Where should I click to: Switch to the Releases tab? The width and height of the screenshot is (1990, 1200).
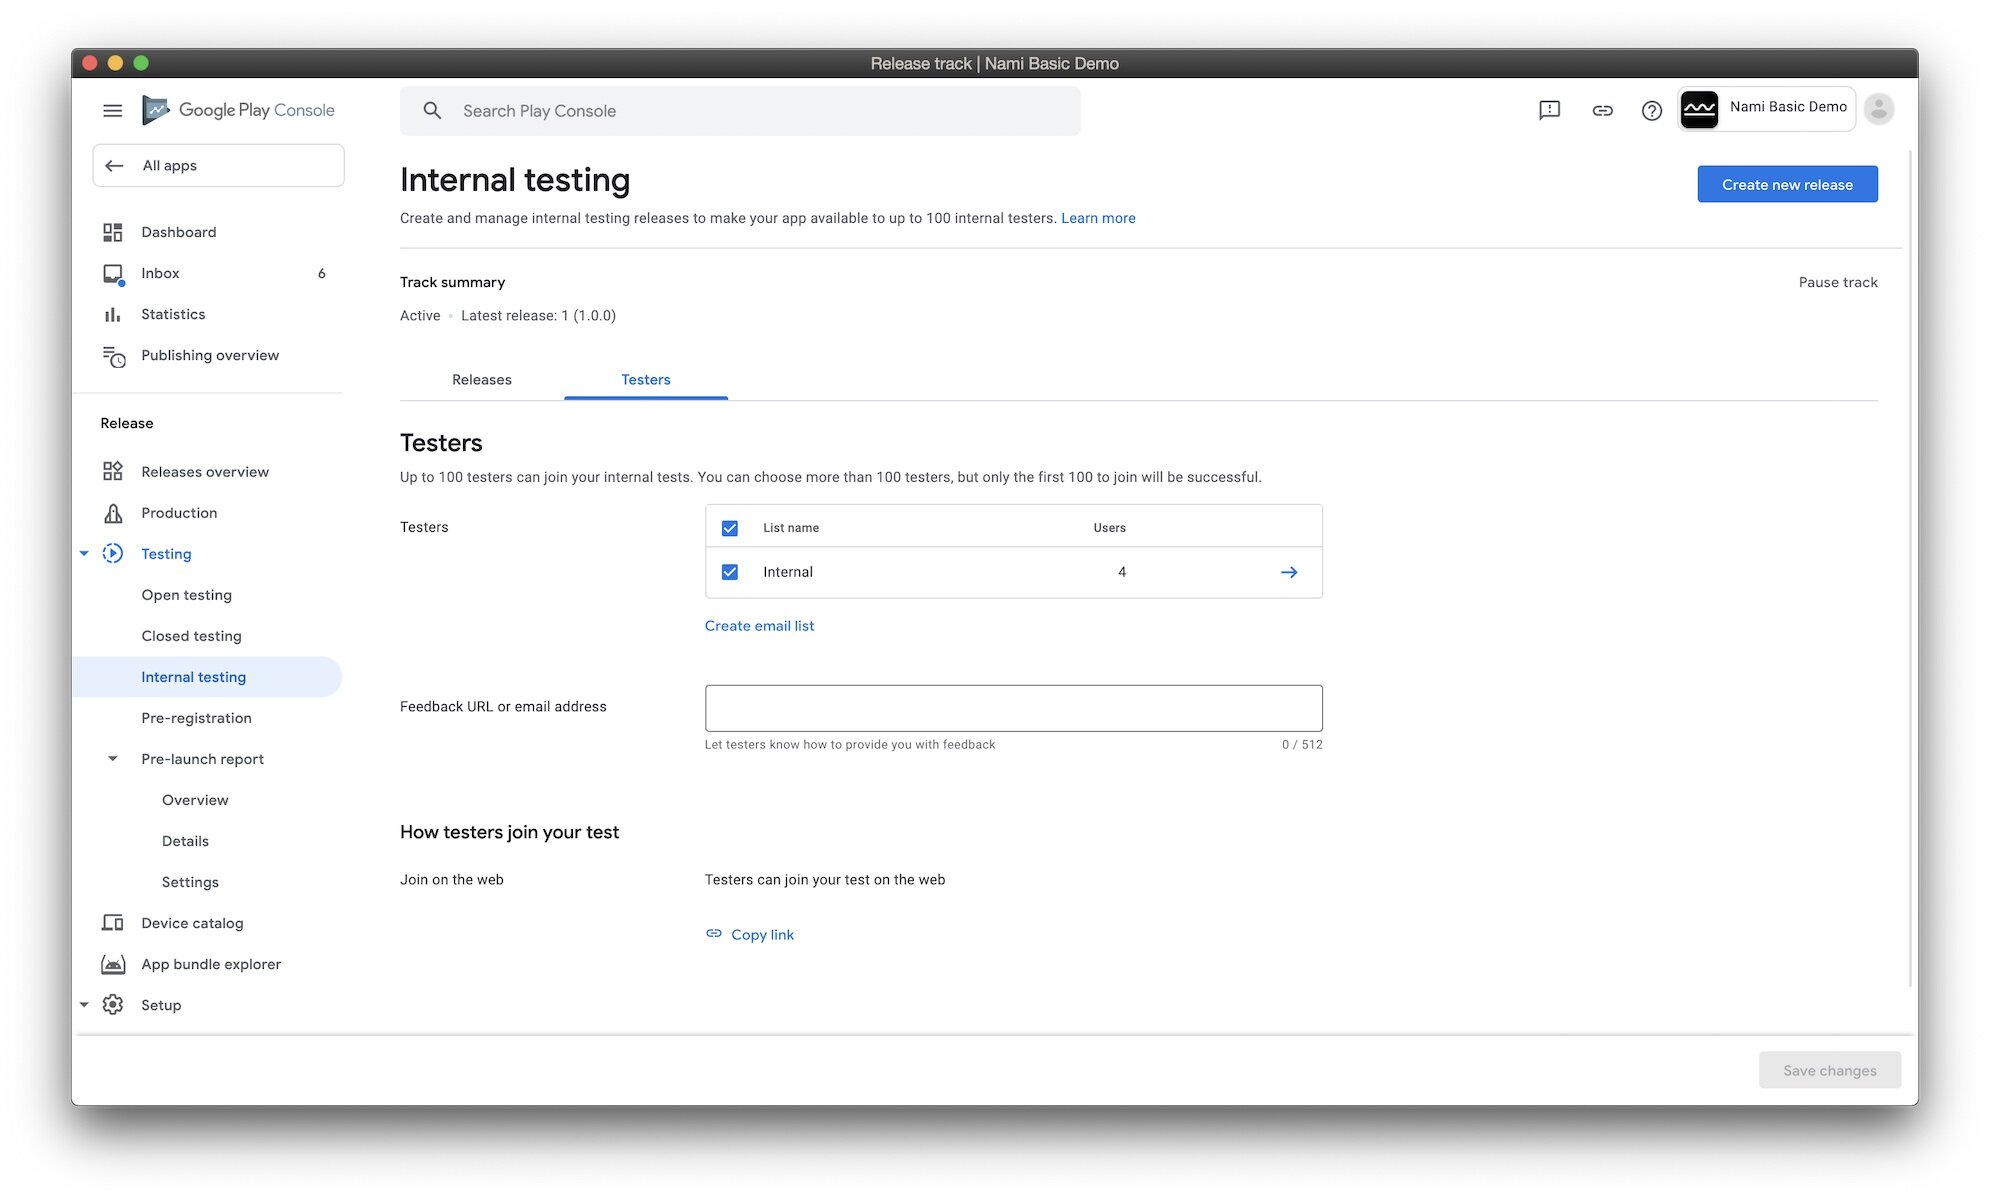[x=481, y=380]
